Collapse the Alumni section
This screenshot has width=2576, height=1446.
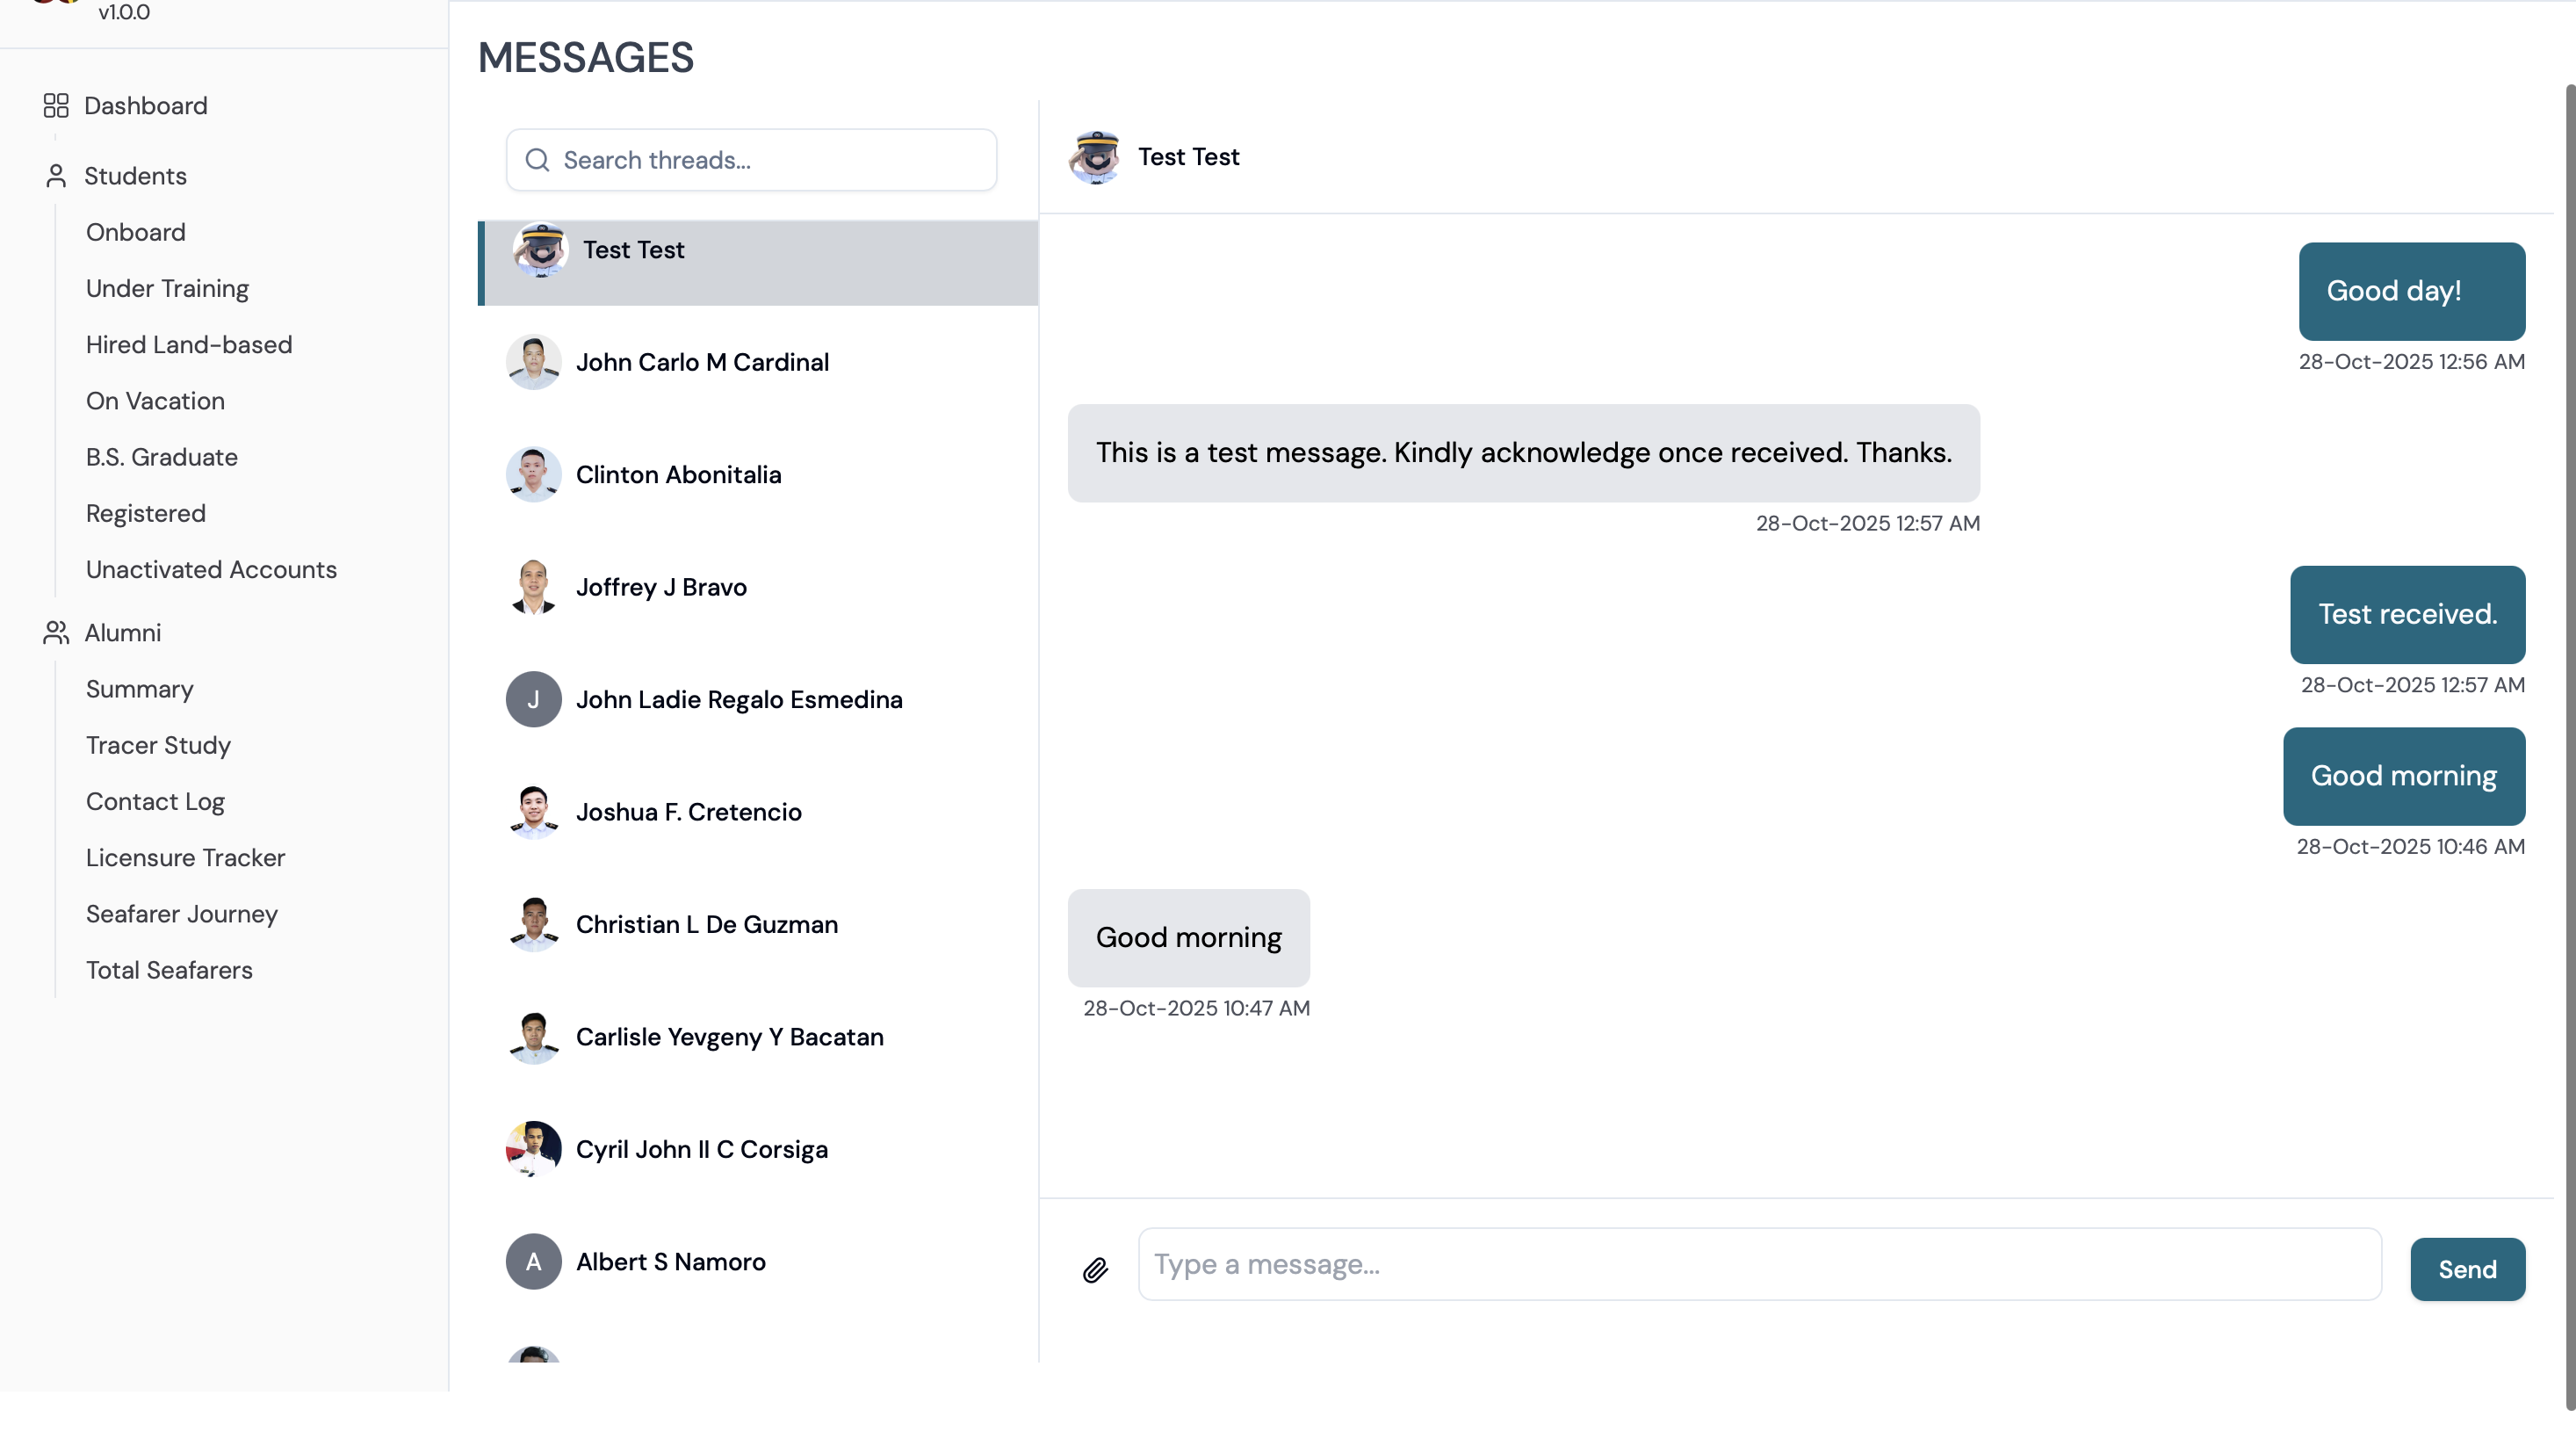click(122, 633)
